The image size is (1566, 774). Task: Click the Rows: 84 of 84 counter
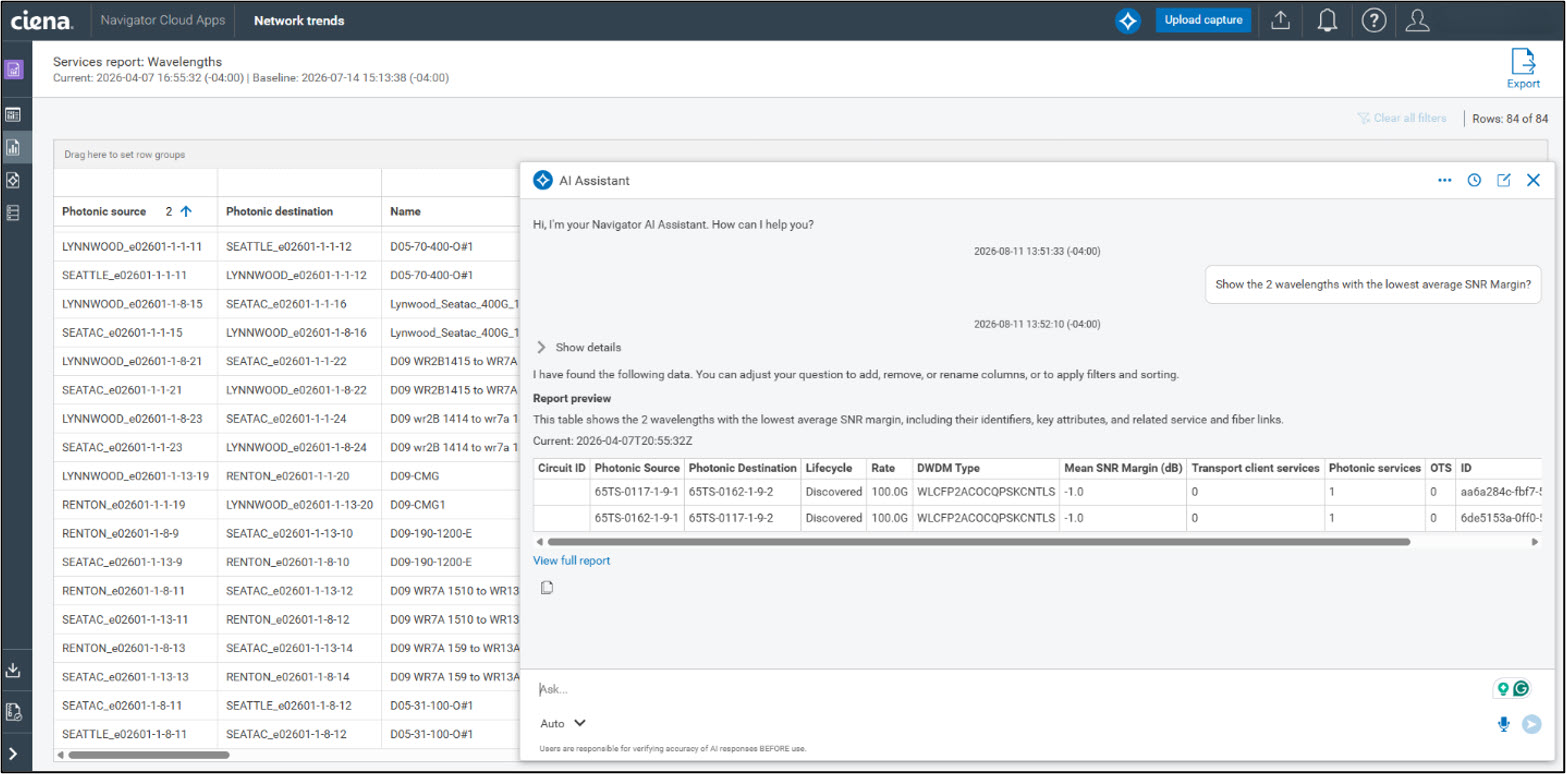(x=1510, y=118)
